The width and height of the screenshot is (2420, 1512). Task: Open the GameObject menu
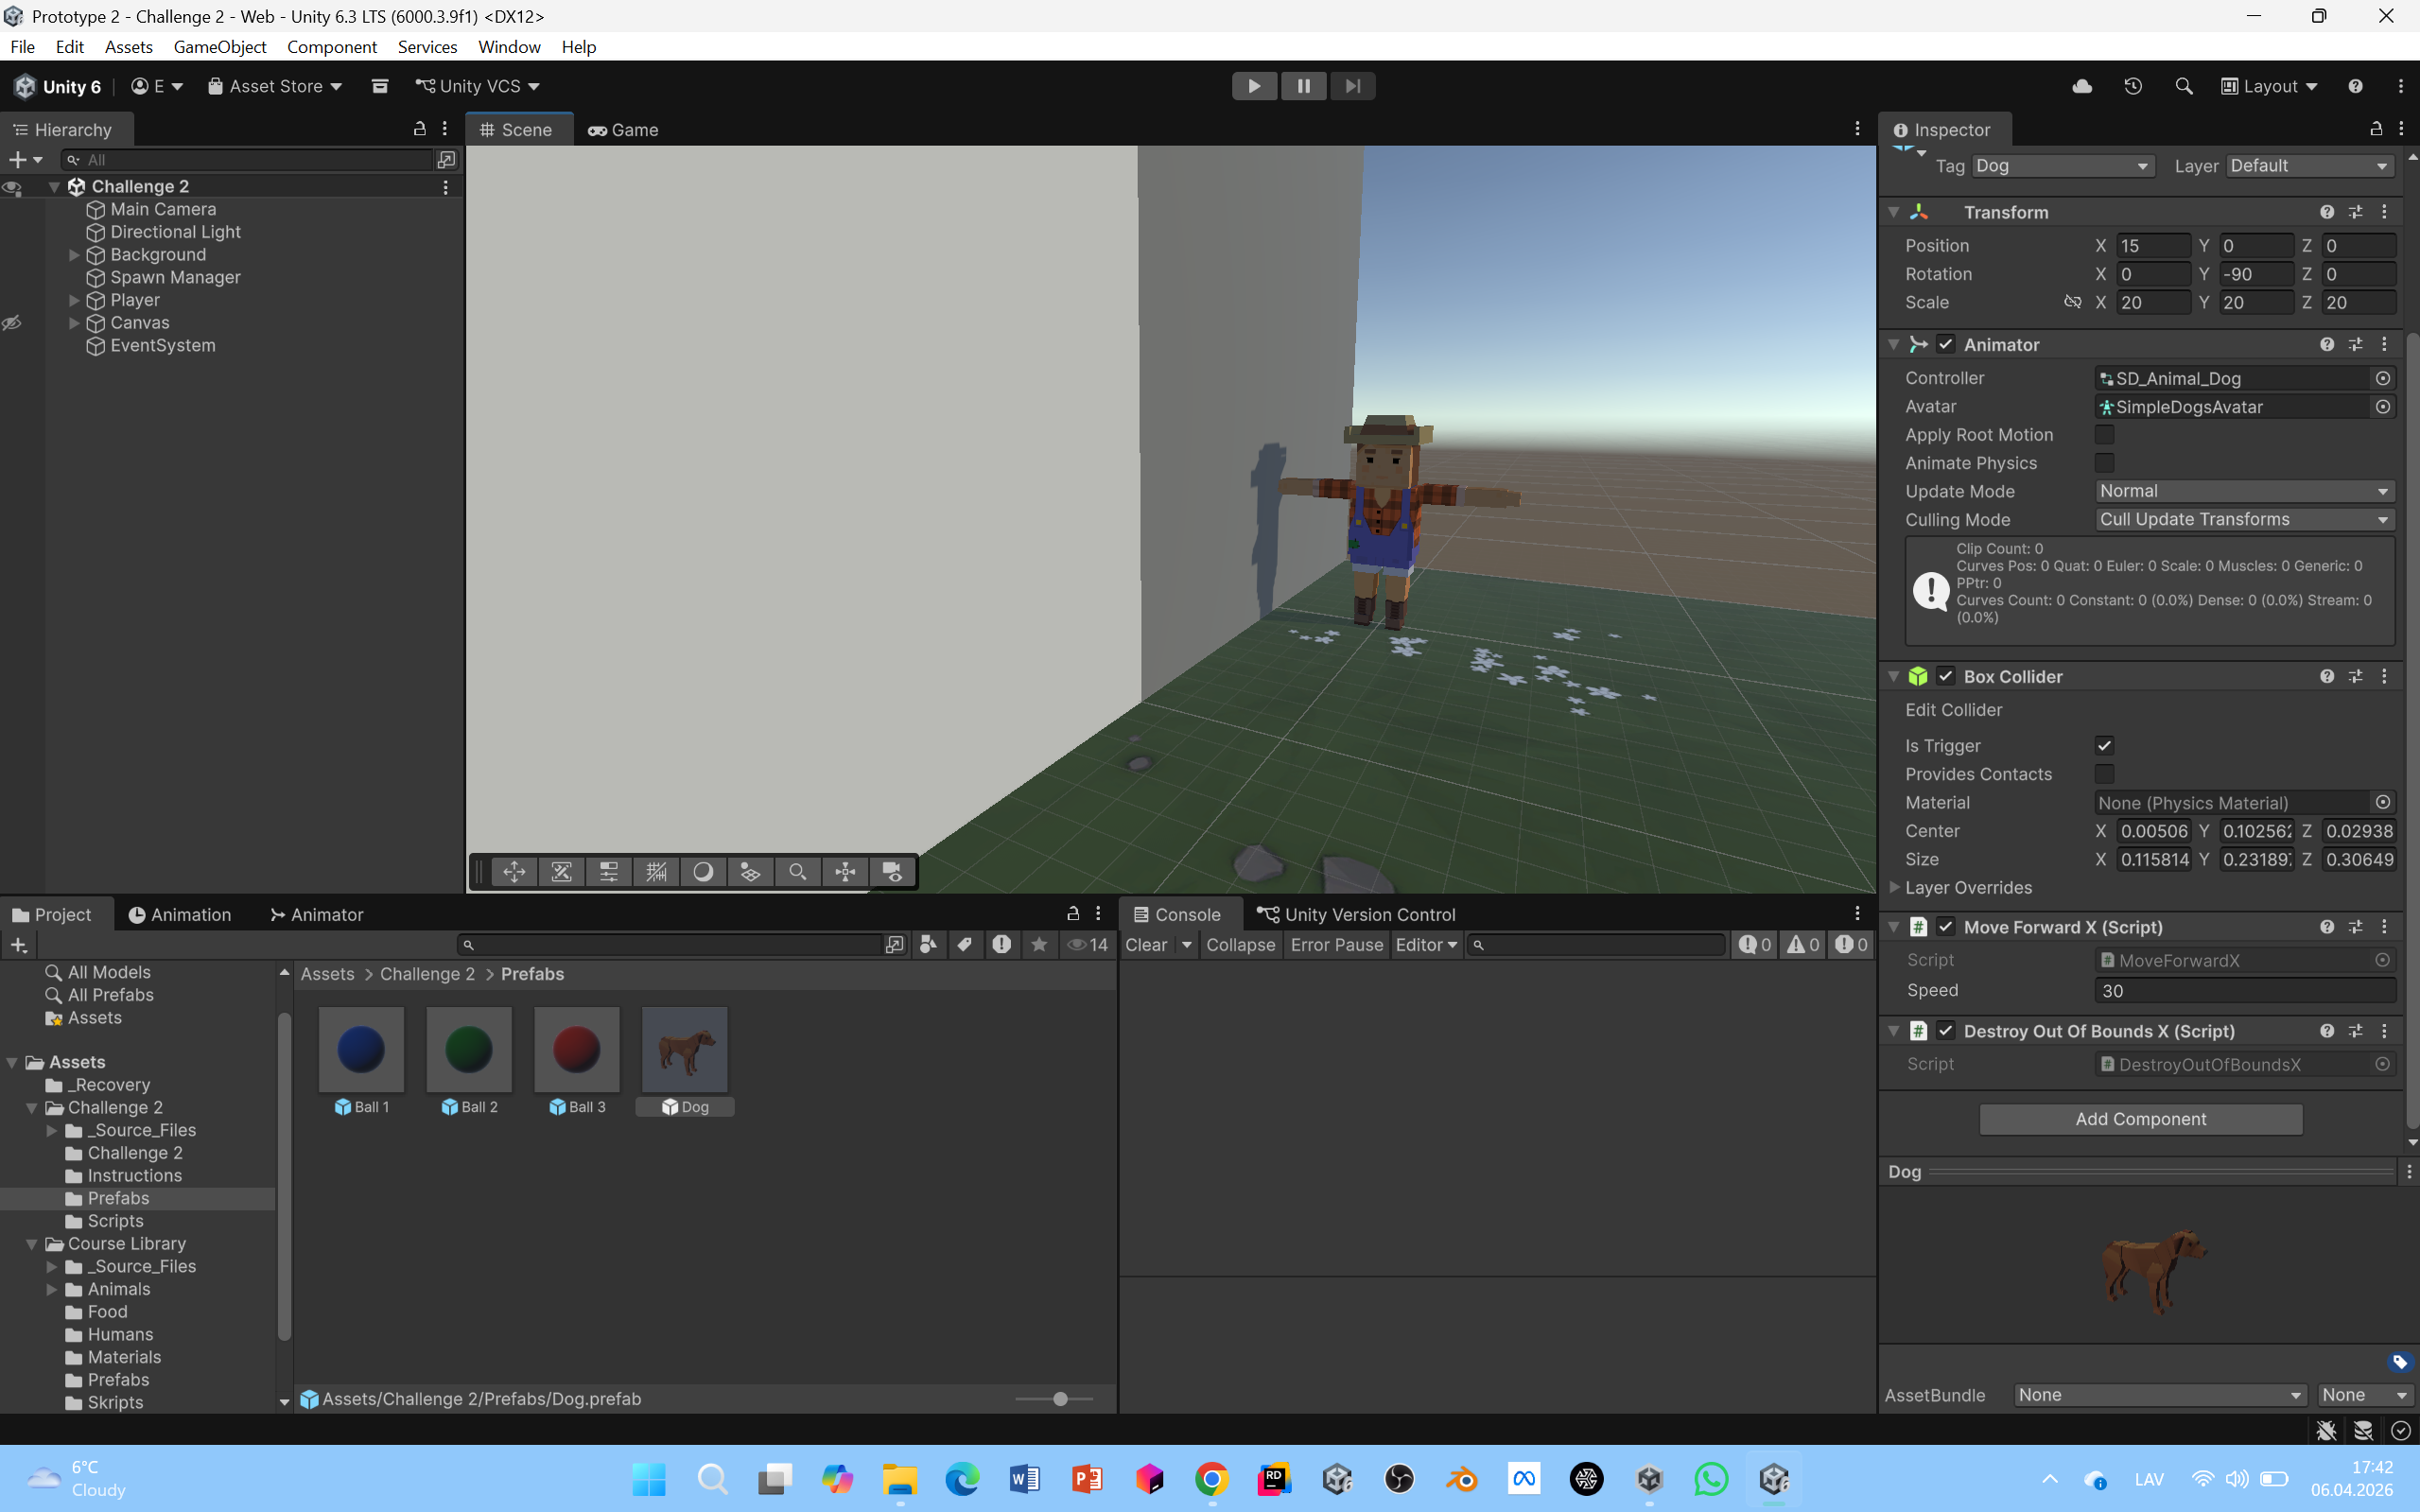(x=219, y=47)
